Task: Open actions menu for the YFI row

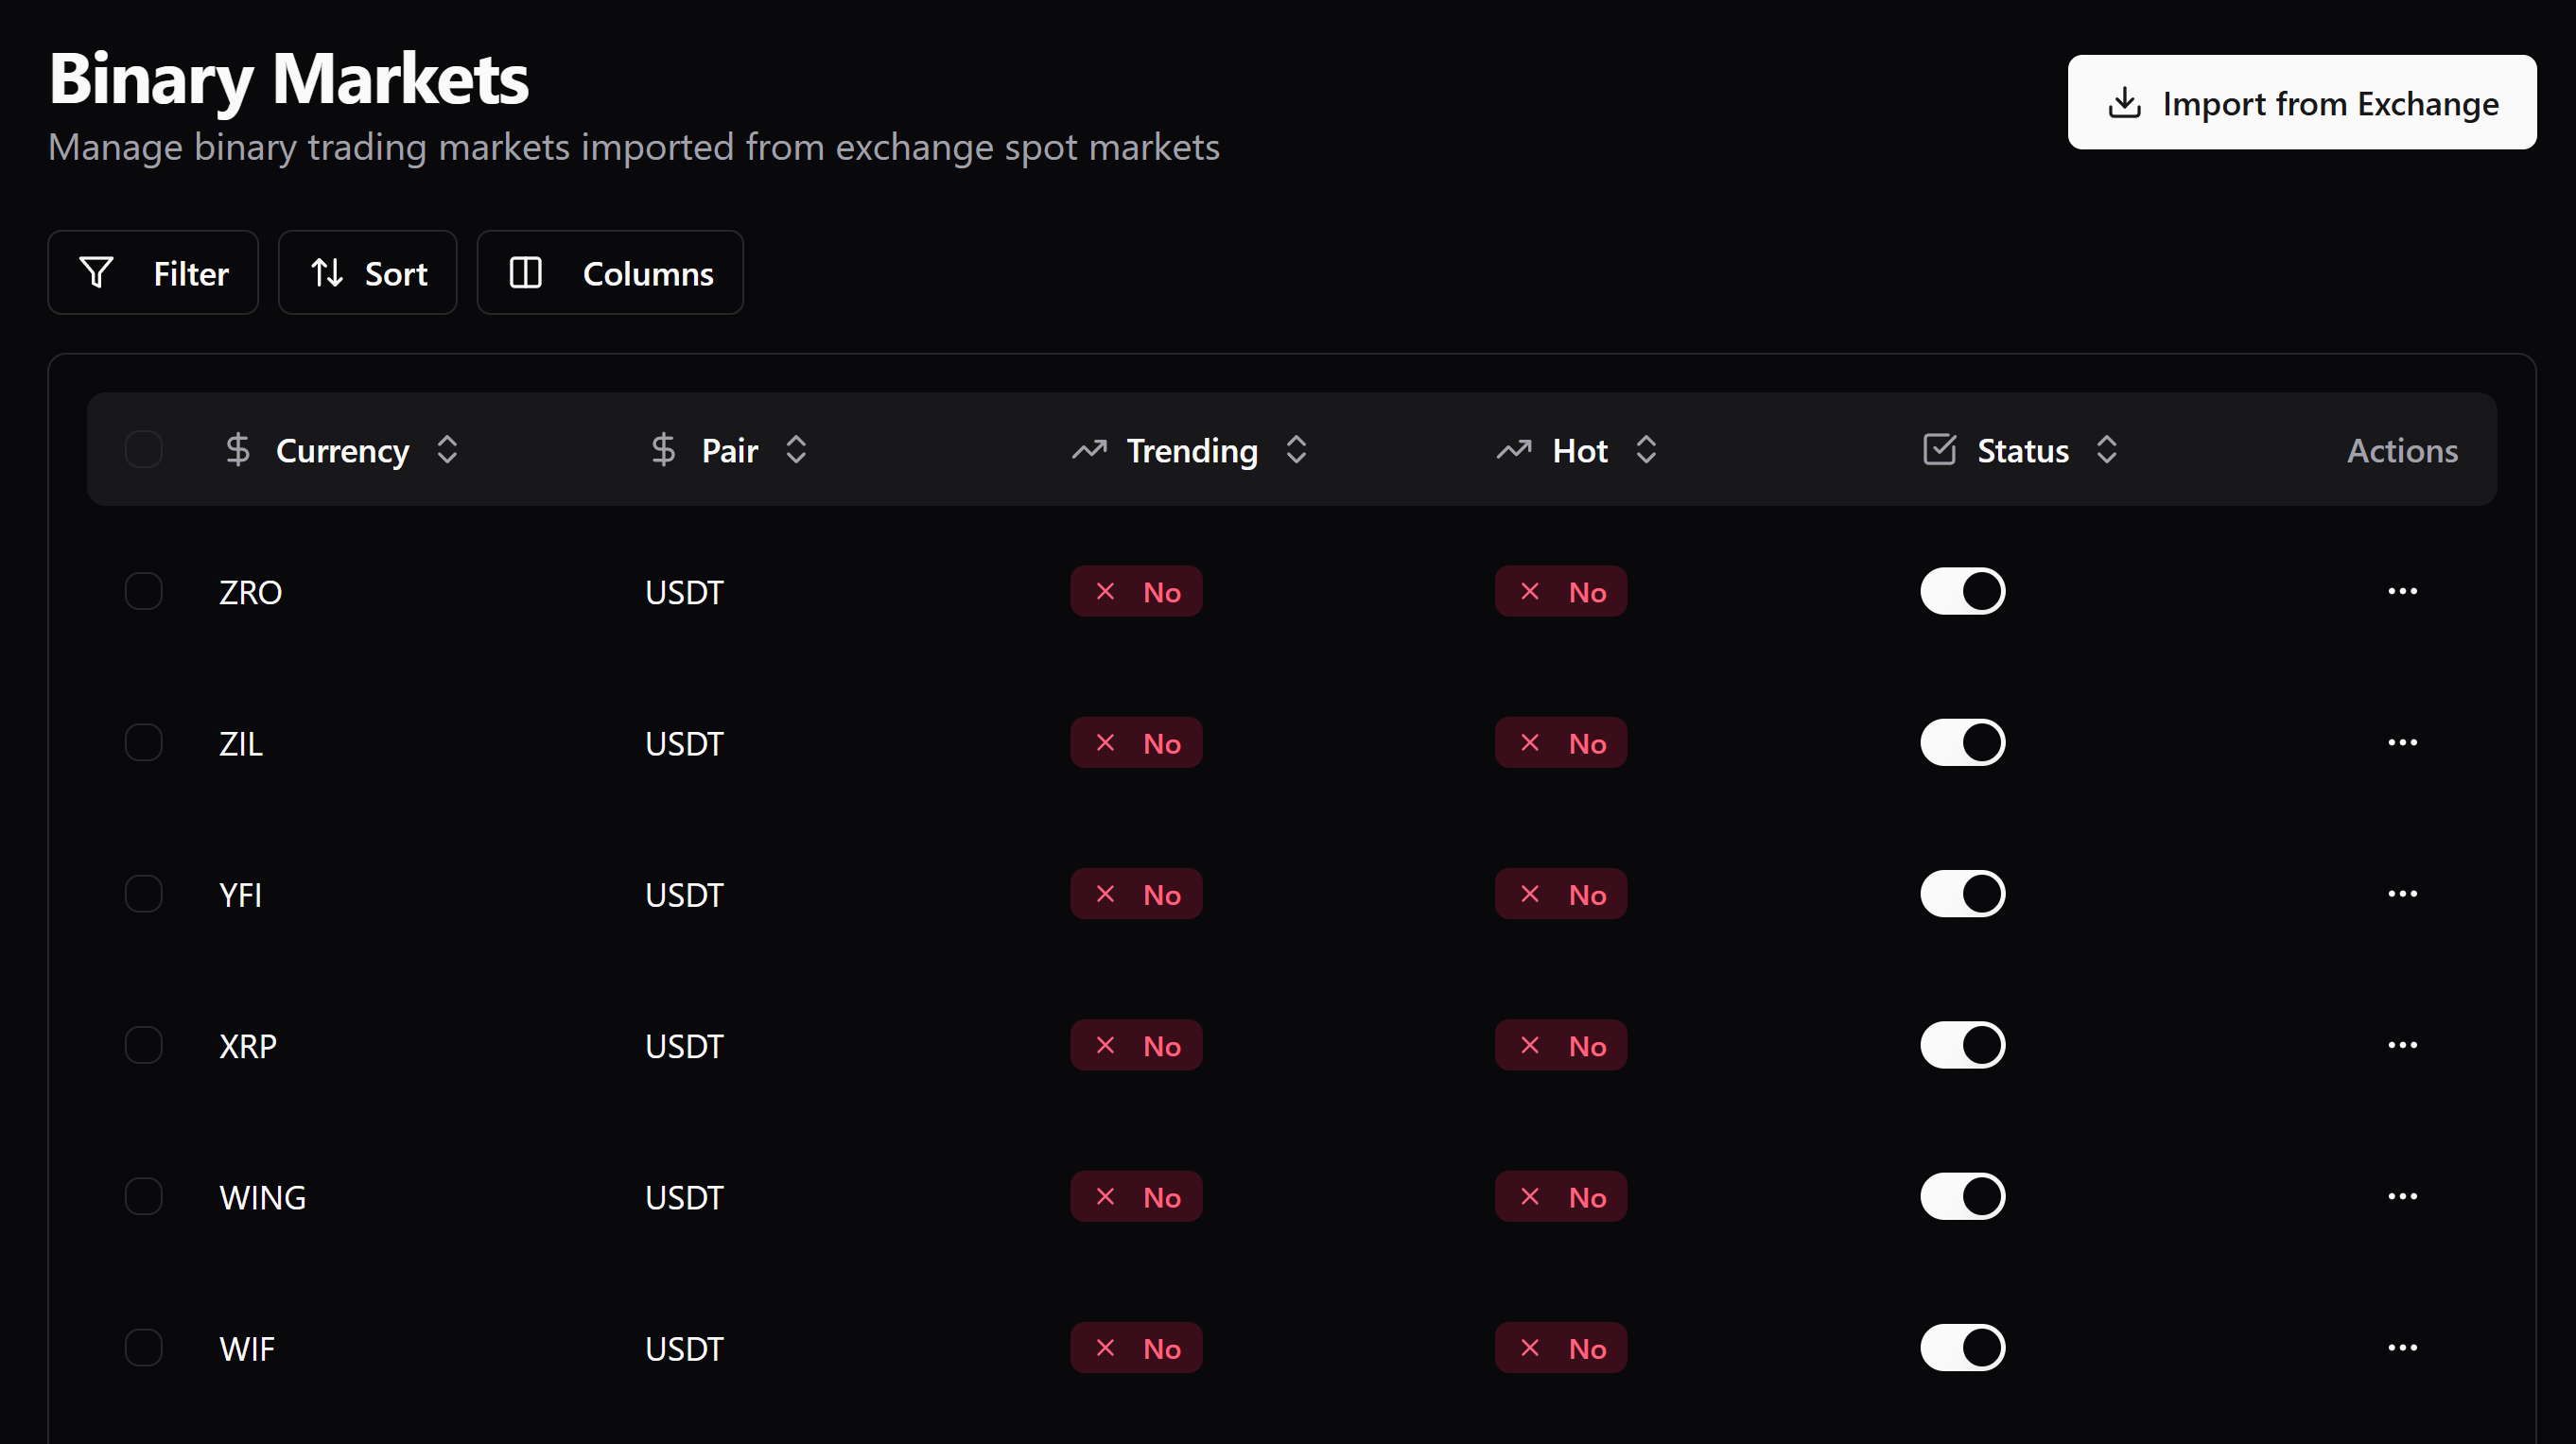Action: pos(2403,894)
